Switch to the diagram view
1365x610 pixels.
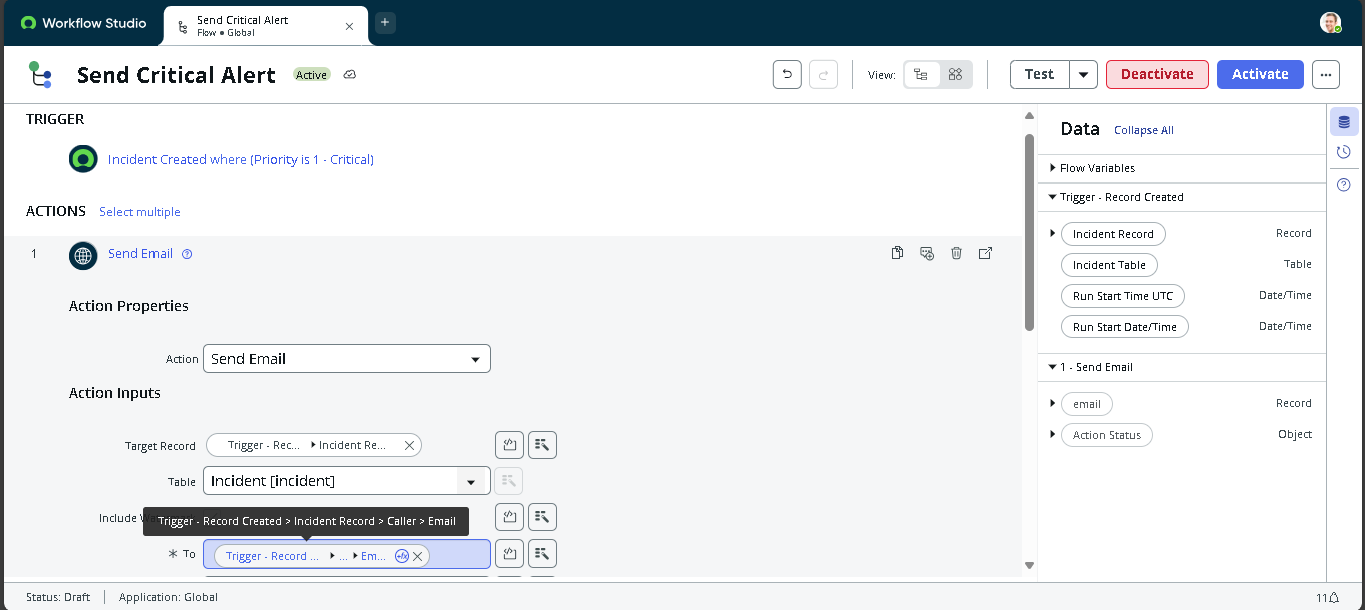[954, 74]
